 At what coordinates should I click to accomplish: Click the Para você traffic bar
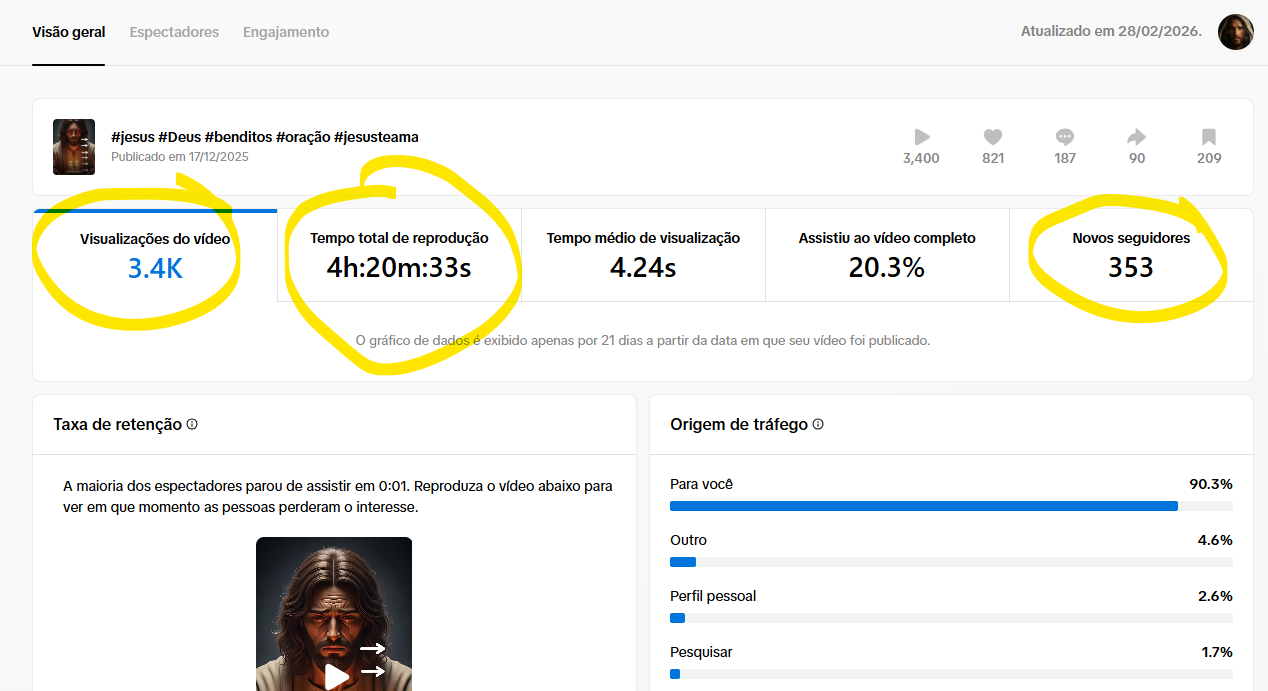(951, 506)
